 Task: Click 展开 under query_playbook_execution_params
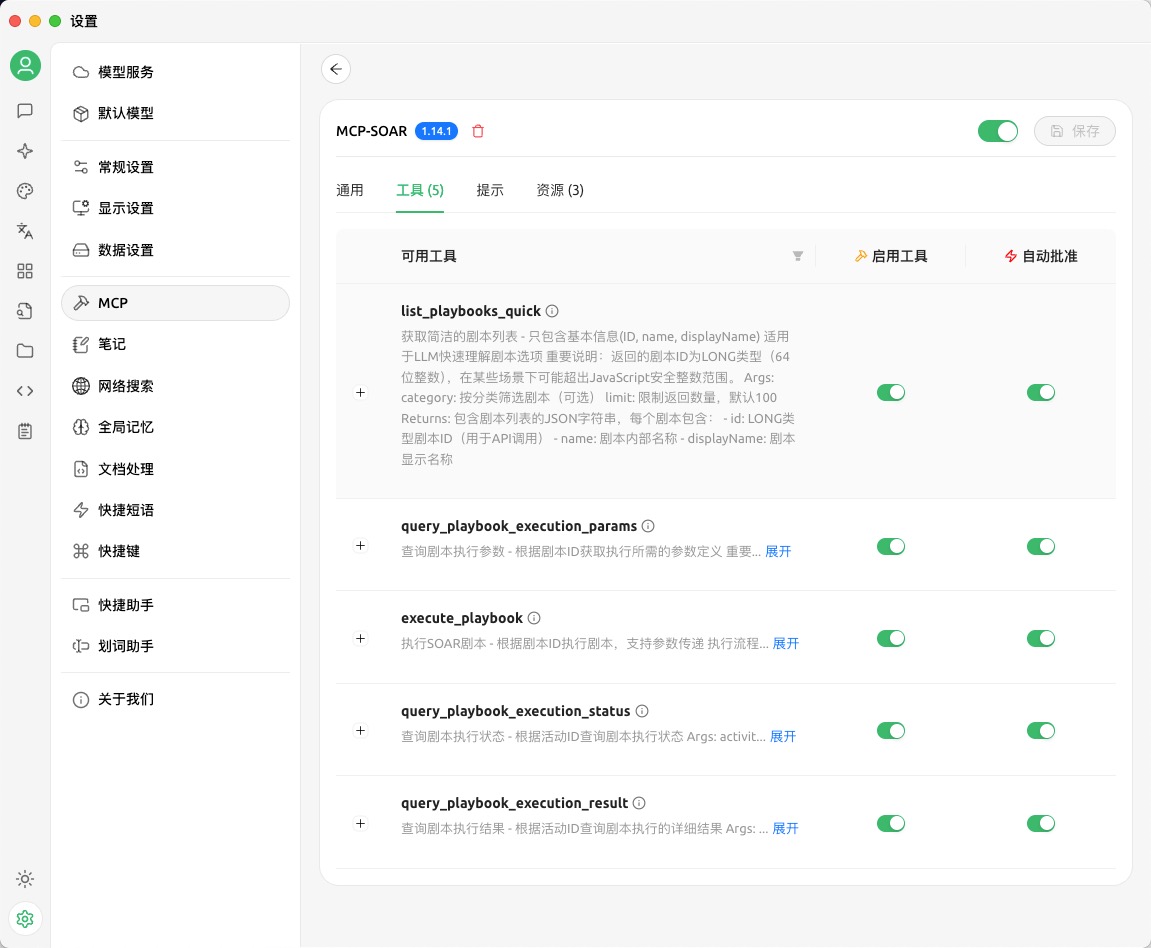tap(778, 551)
